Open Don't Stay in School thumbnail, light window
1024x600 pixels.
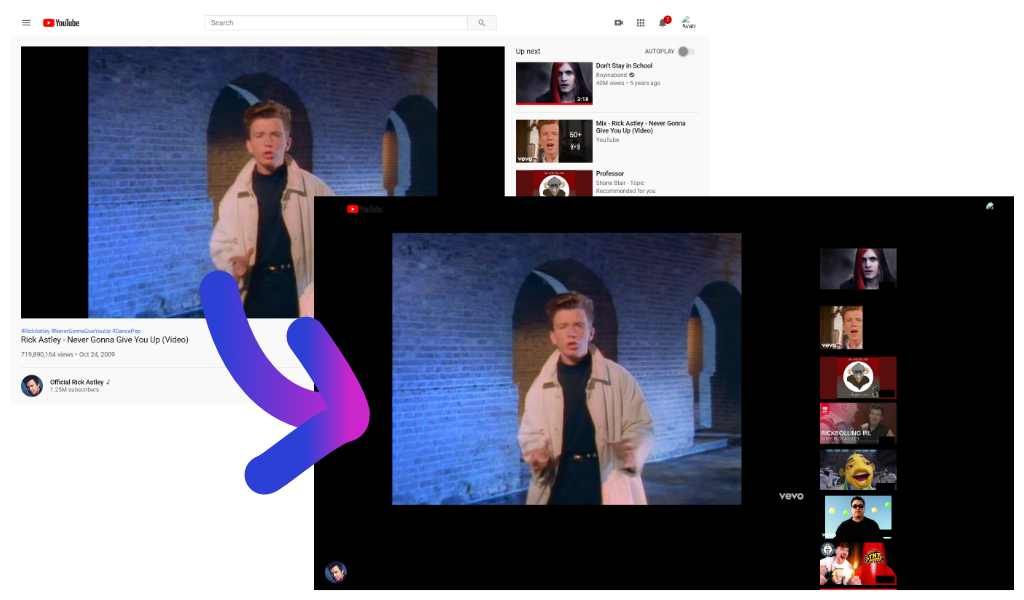pyautogui.click(x=554, y=83)
